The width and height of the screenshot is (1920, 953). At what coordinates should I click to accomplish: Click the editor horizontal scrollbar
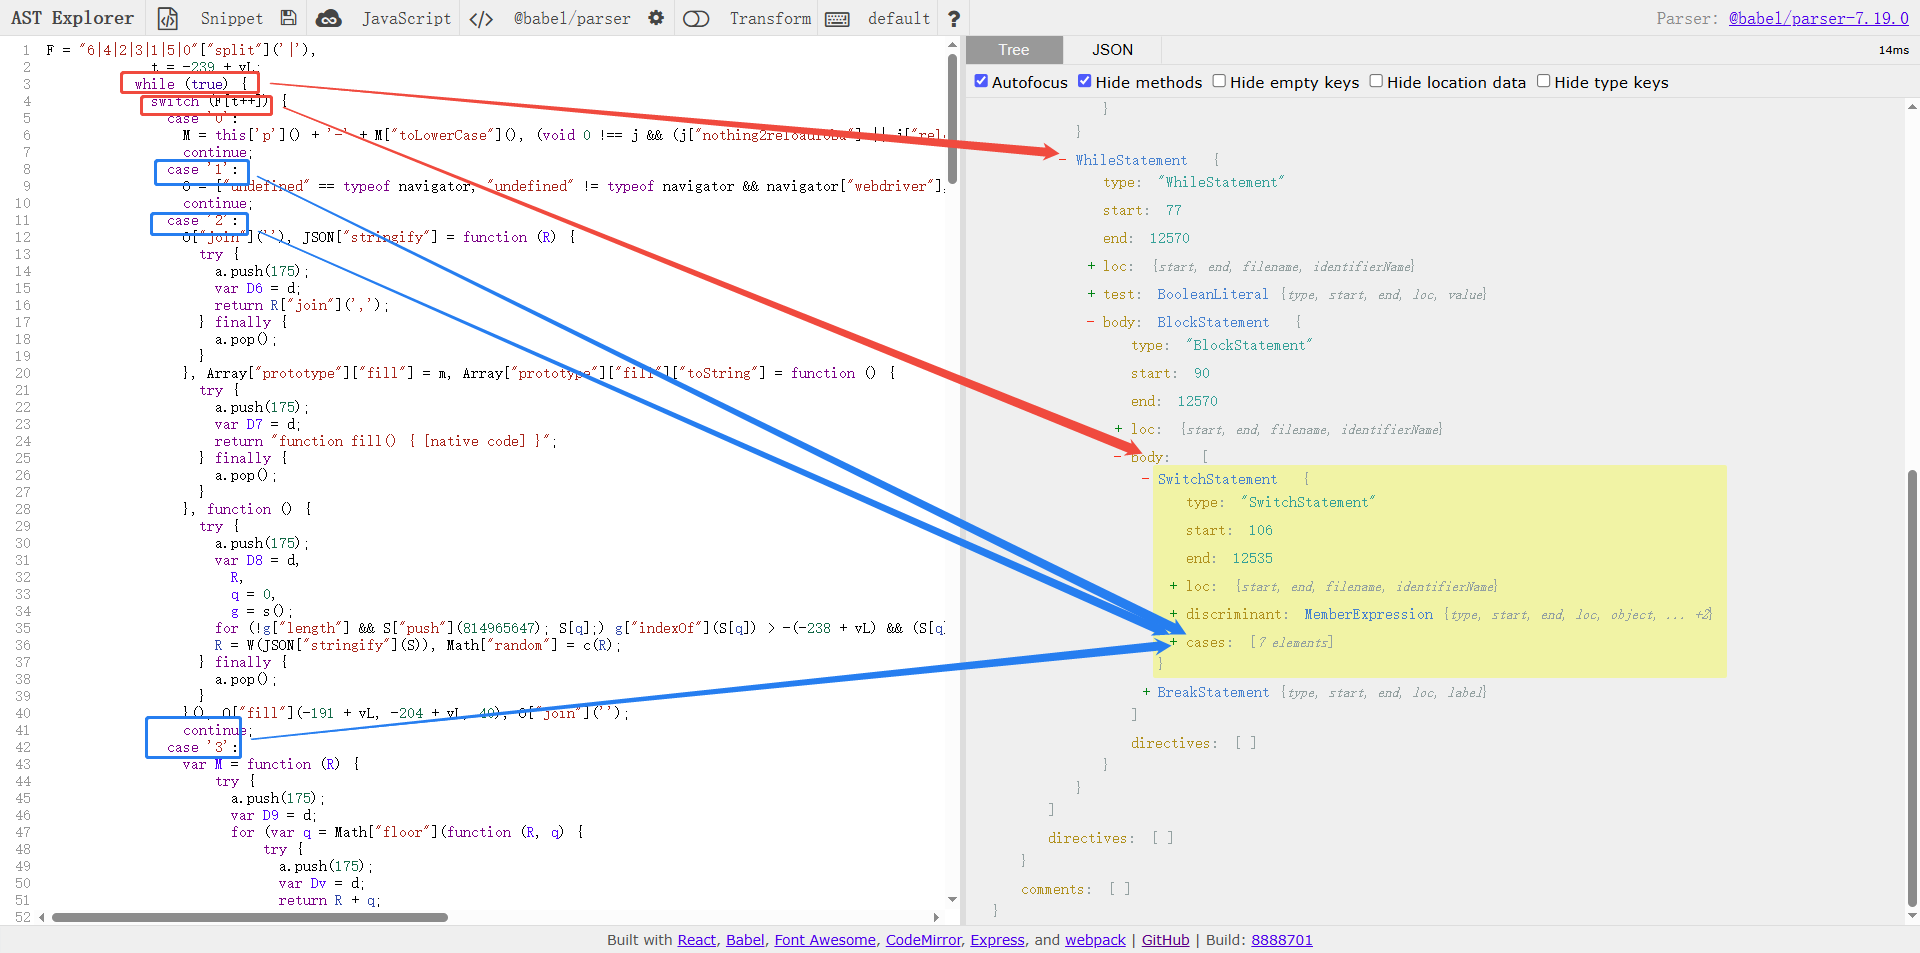tap(250, 917)
